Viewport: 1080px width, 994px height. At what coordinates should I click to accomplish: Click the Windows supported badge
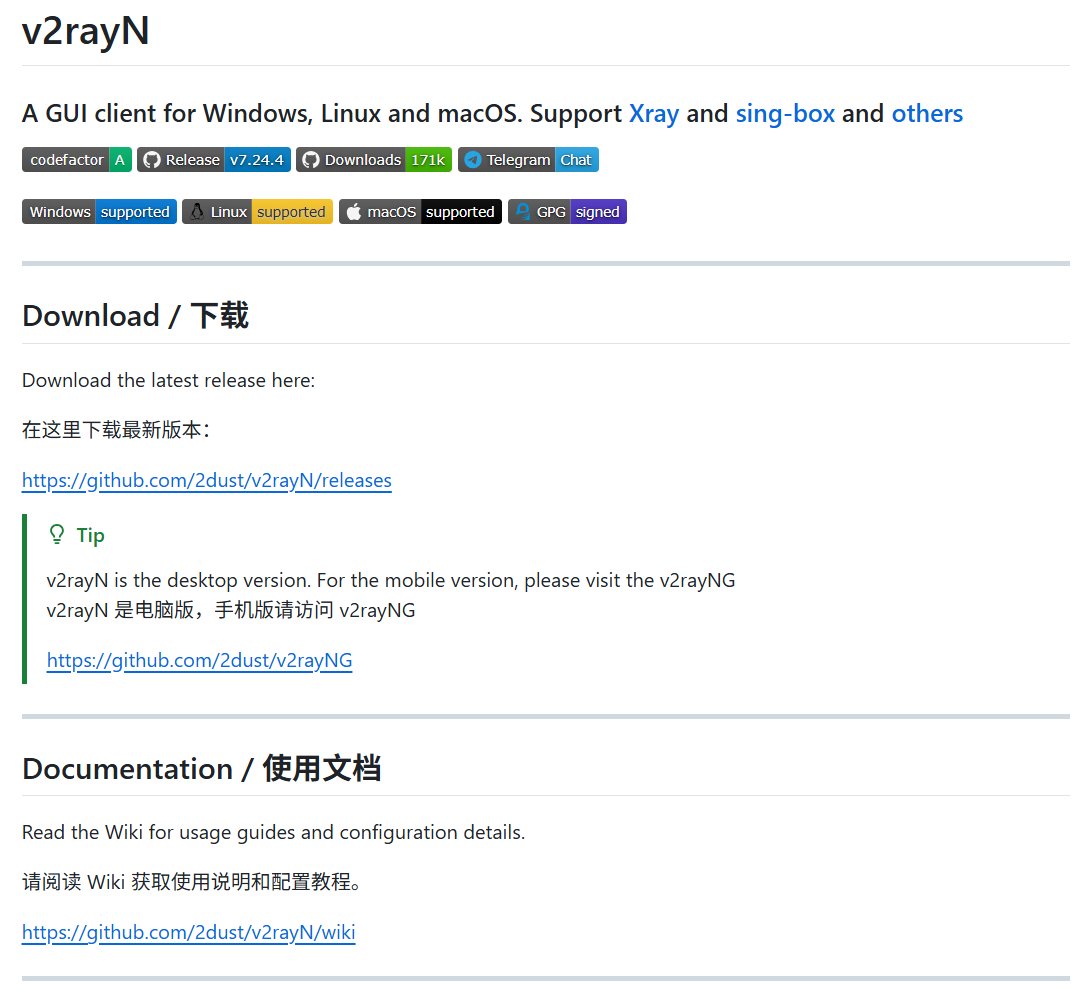[x=99, y=211]
